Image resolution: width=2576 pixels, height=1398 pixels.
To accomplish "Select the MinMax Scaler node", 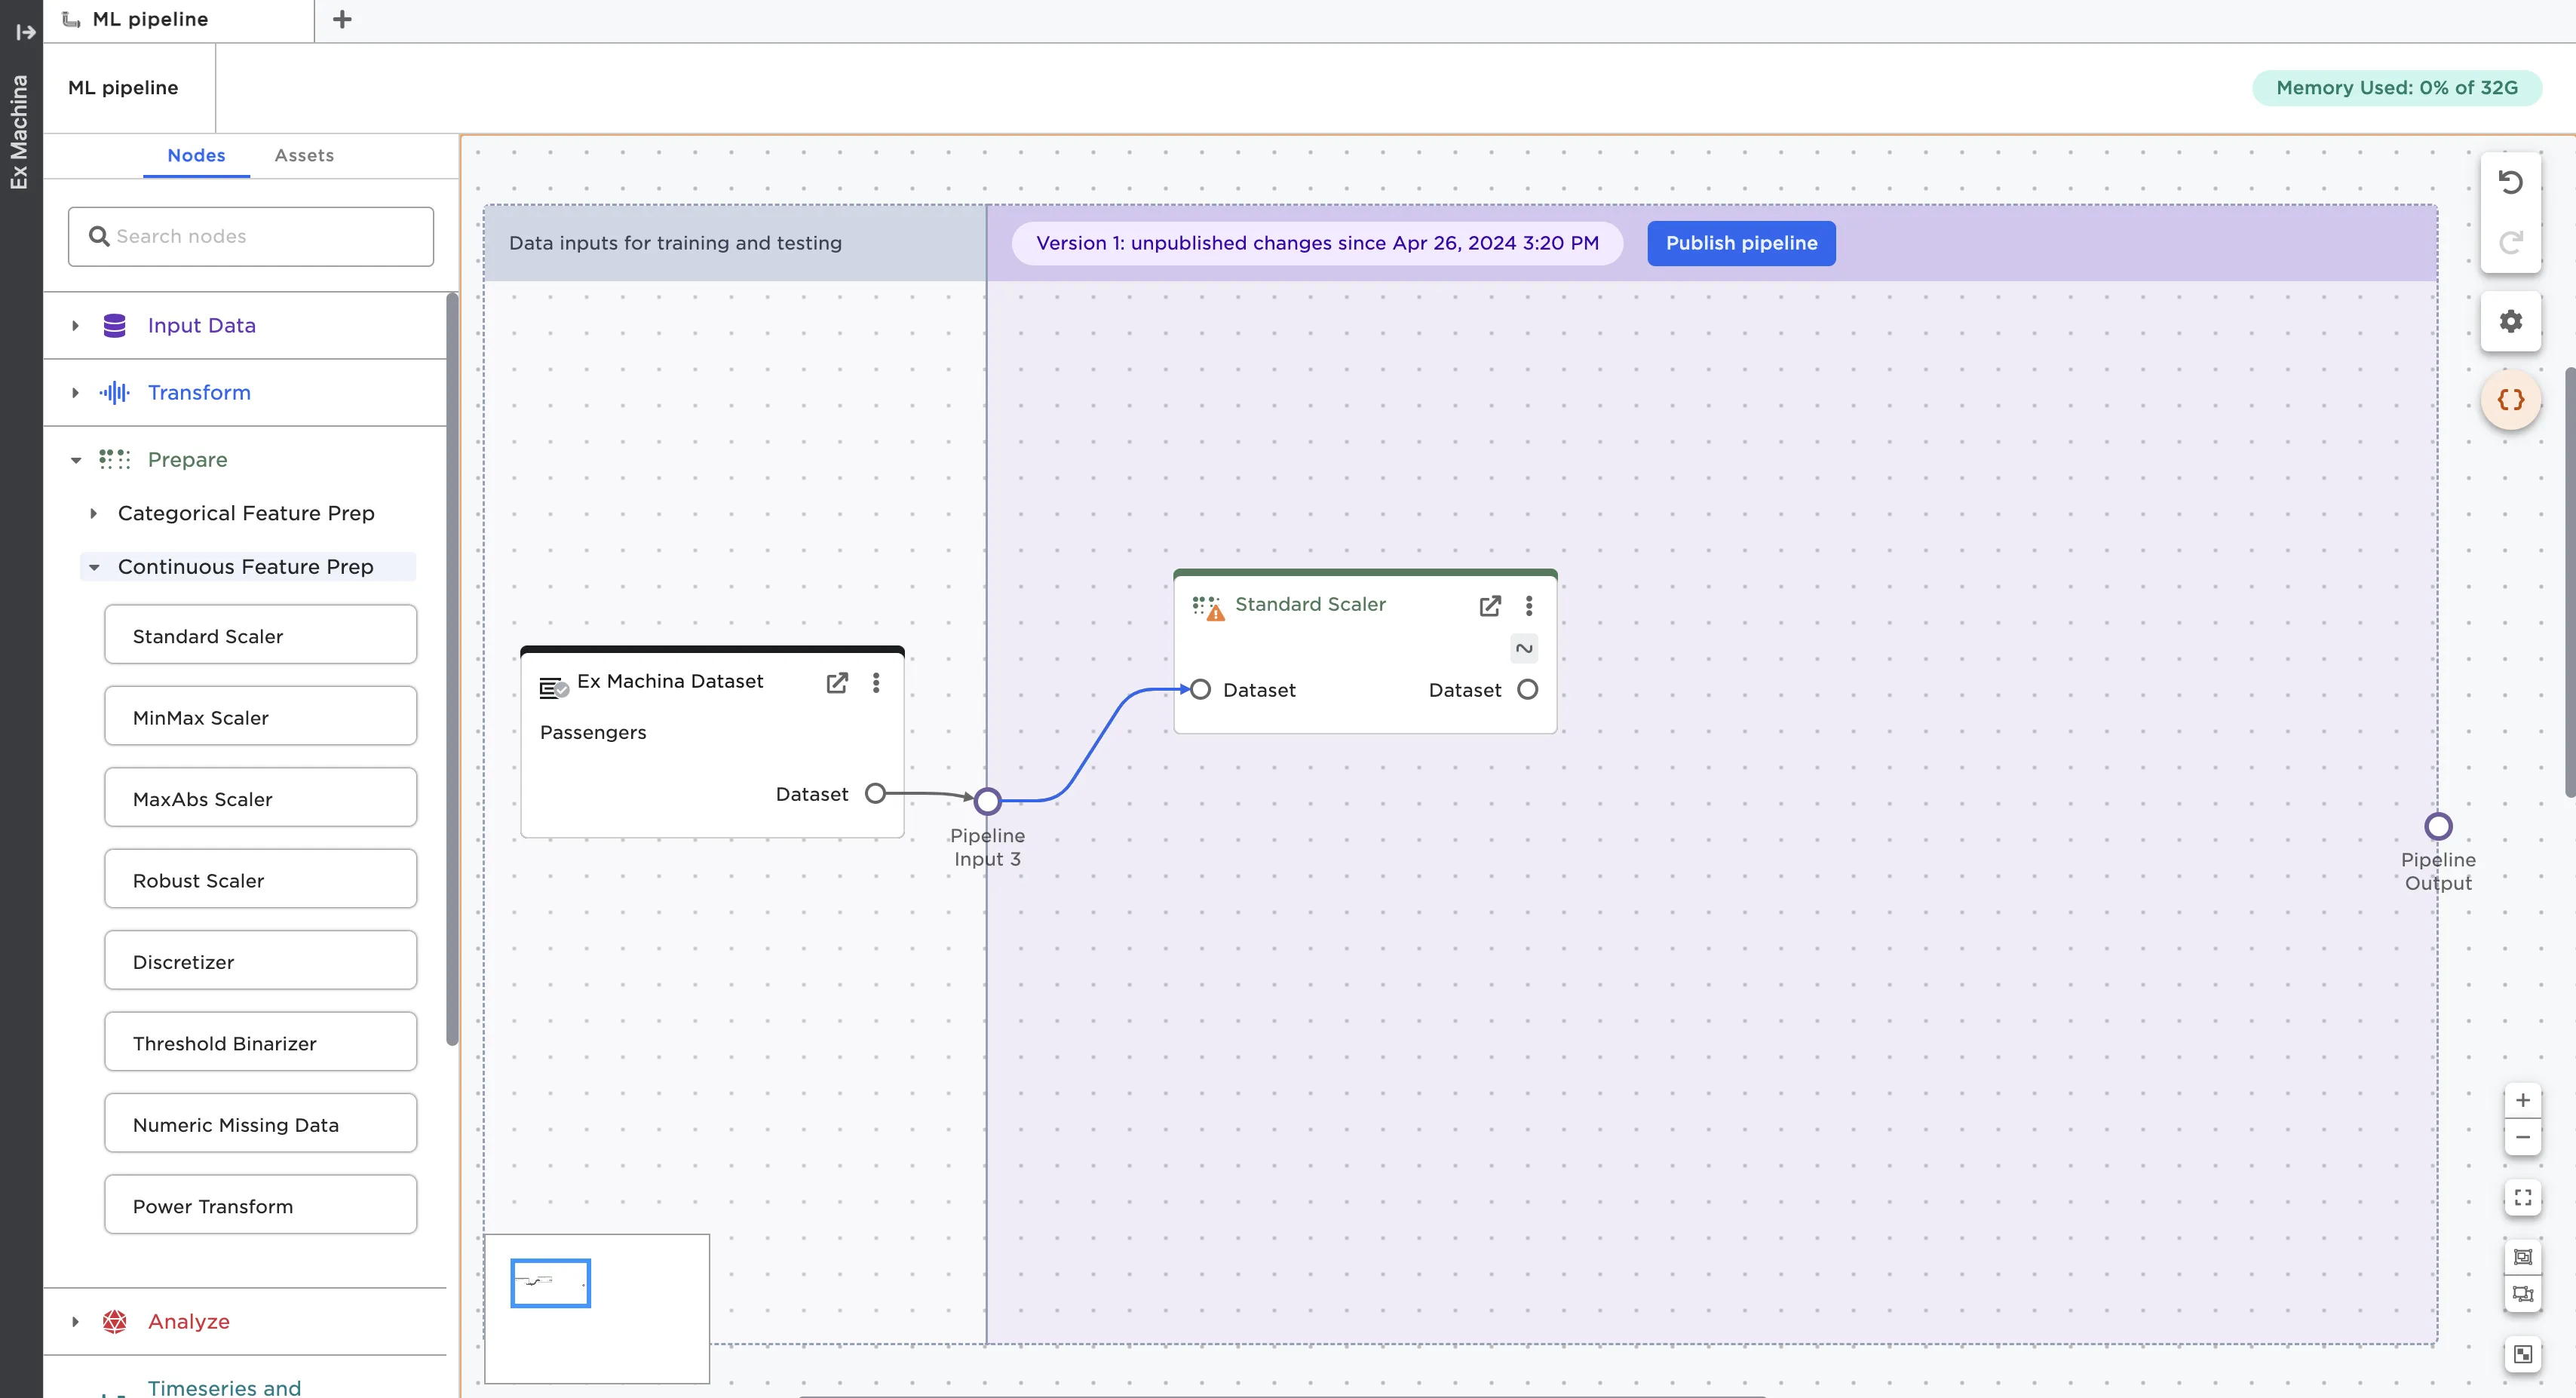I will pos(260,717).
